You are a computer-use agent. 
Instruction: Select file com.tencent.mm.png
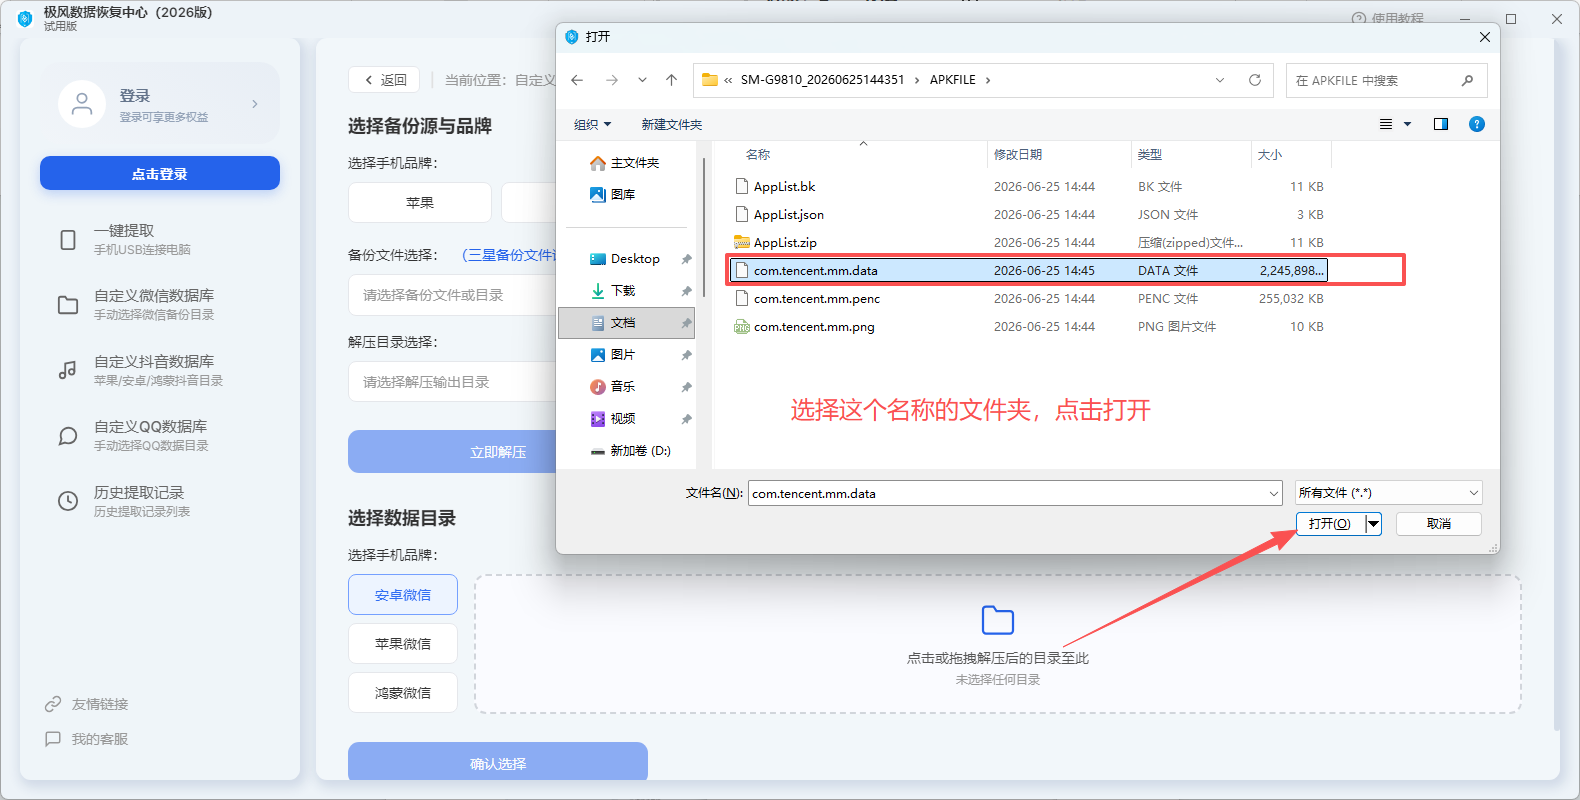tap(1030, 327)
